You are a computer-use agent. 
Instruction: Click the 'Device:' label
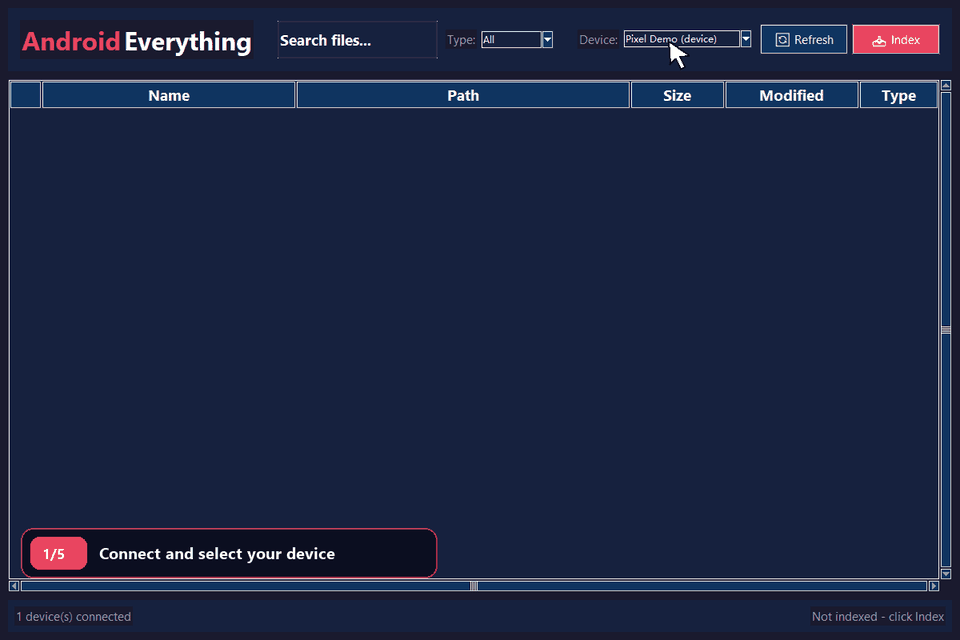point(598,40)
